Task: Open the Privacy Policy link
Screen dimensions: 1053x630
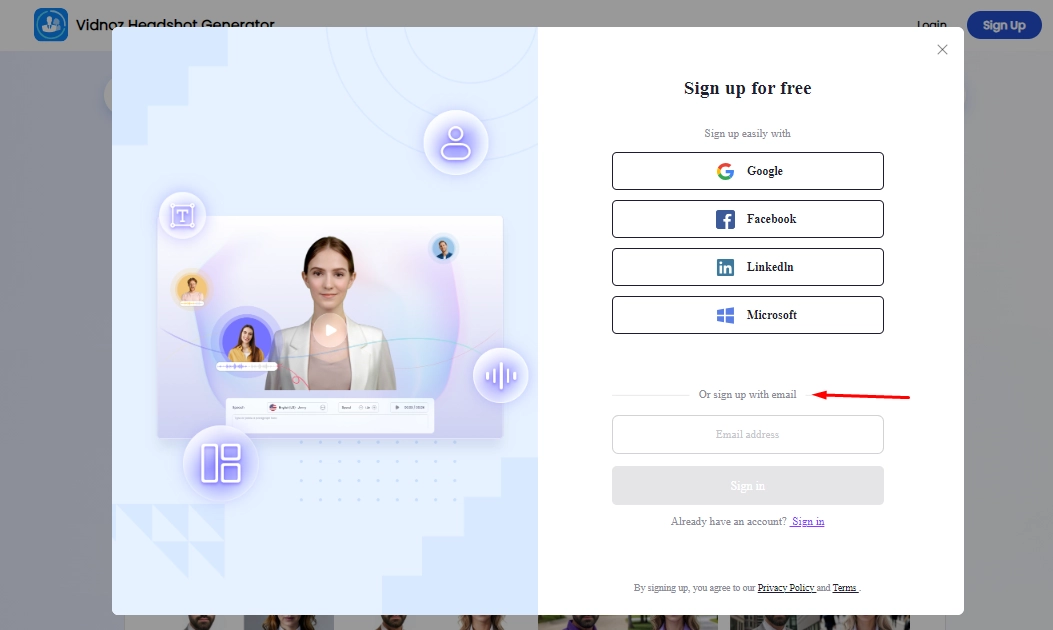Action: tap(786, 588)
